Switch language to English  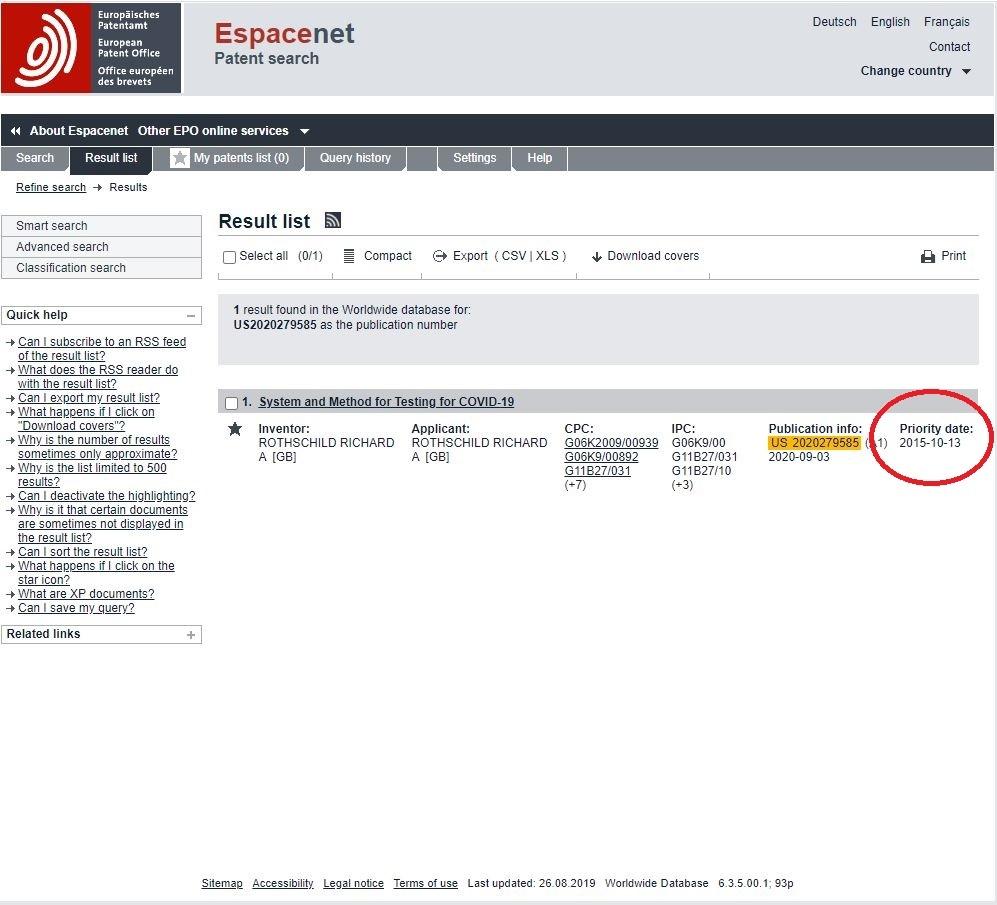point(890,22)
